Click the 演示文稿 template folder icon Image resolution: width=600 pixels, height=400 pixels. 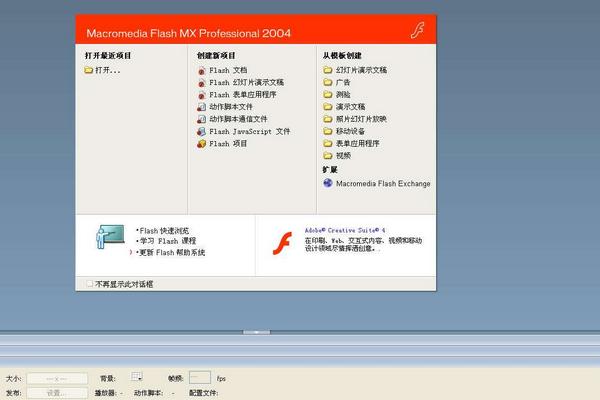click(328, 107)
